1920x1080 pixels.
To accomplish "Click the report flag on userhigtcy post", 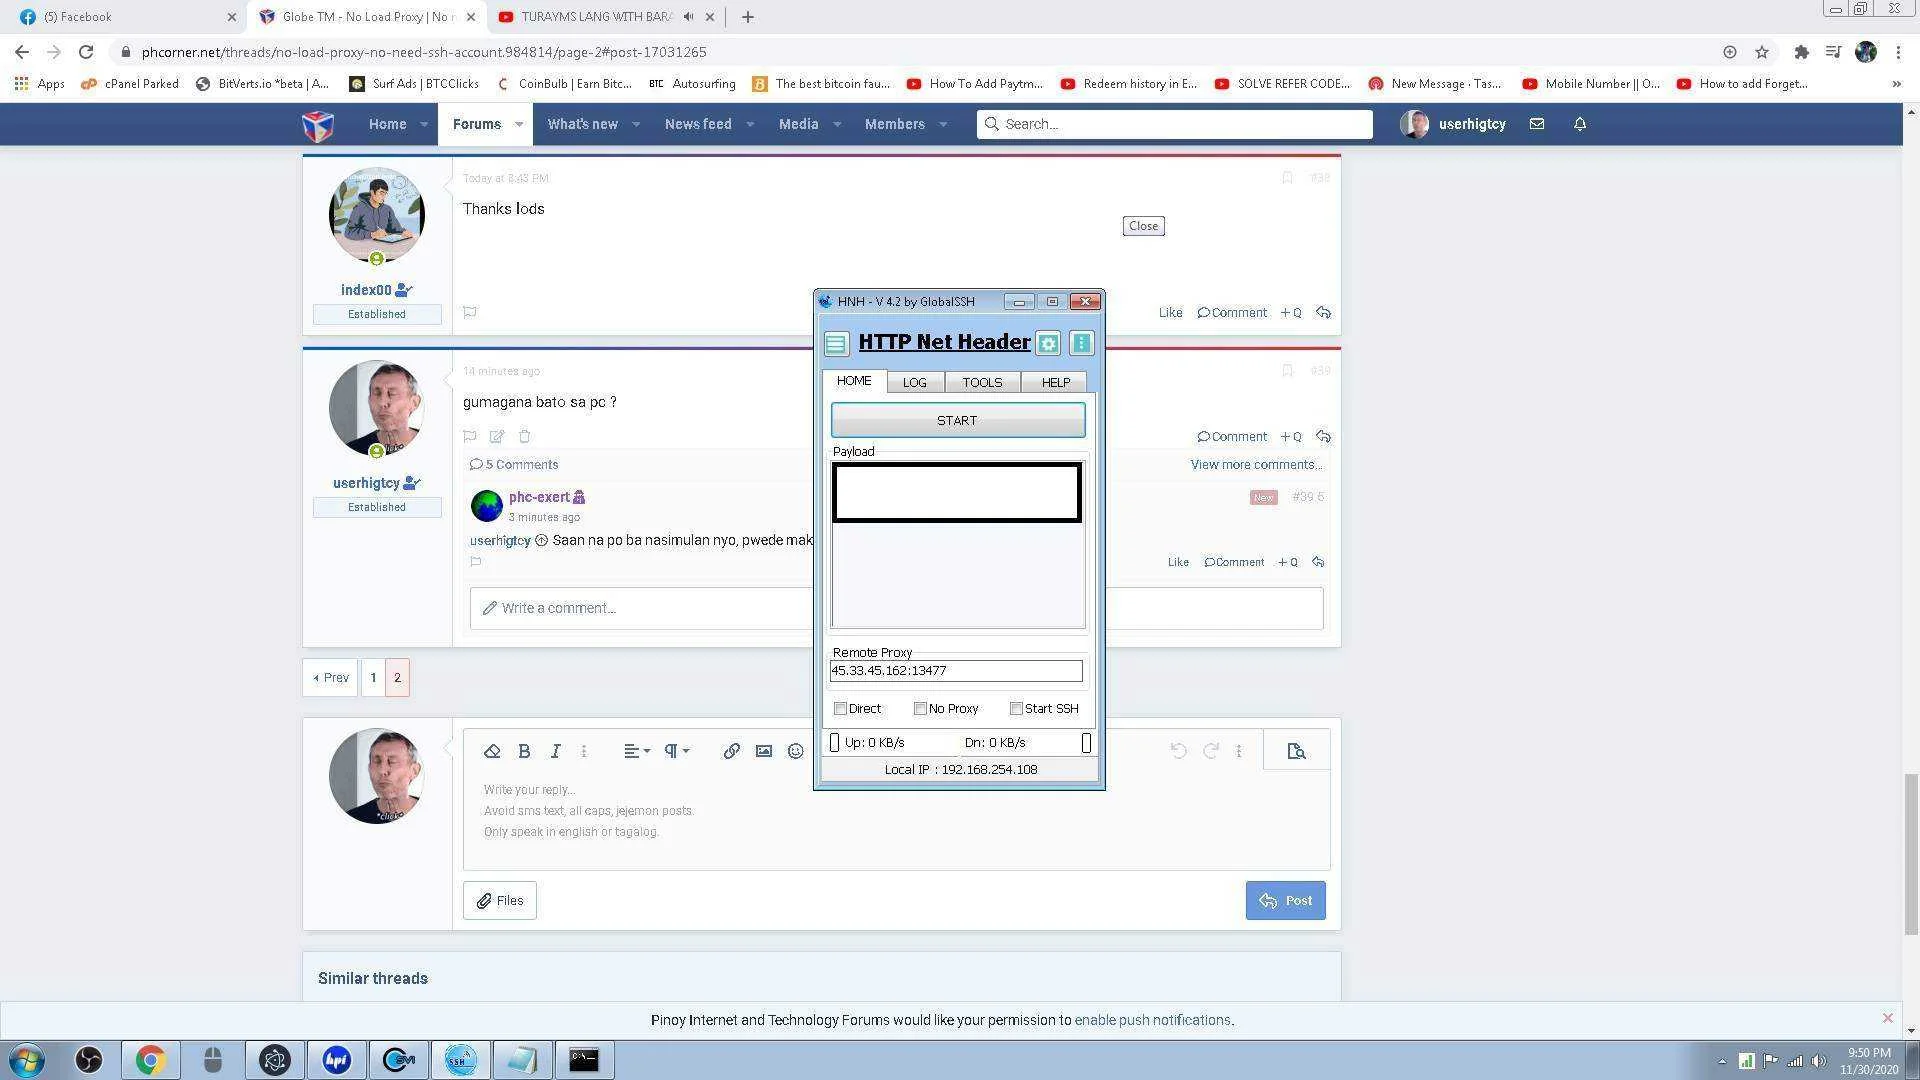I will (x=469, y=437).
